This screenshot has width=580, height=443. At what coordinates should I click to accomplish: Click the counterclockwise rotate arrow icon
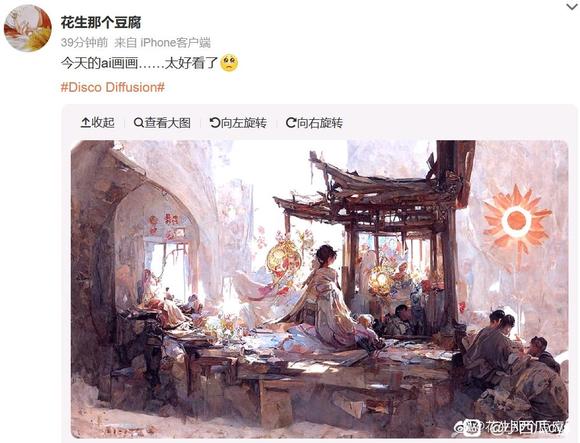215,122
